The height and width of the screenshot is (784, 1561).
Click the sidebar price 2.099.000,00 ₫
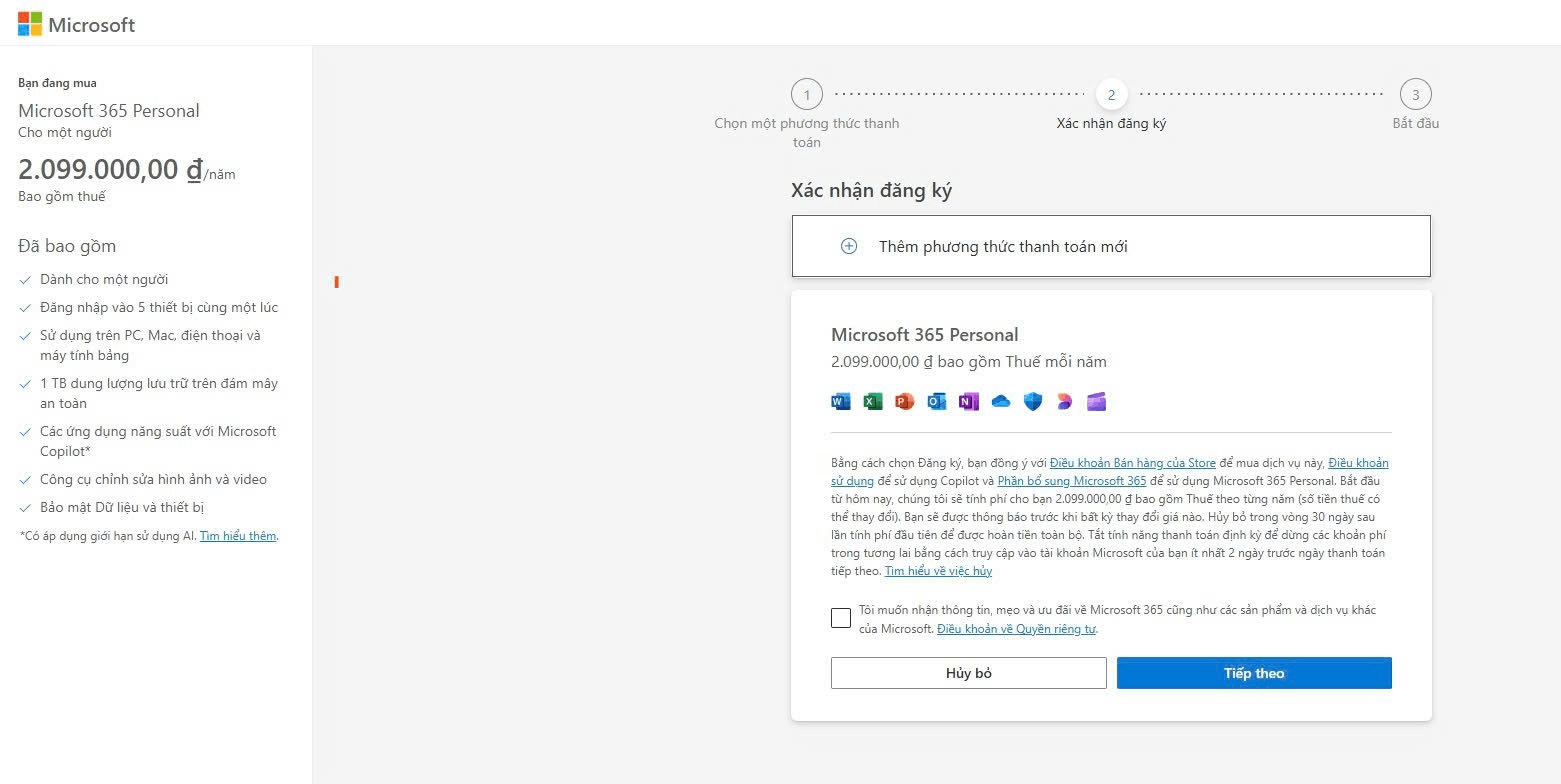(110, 169)
